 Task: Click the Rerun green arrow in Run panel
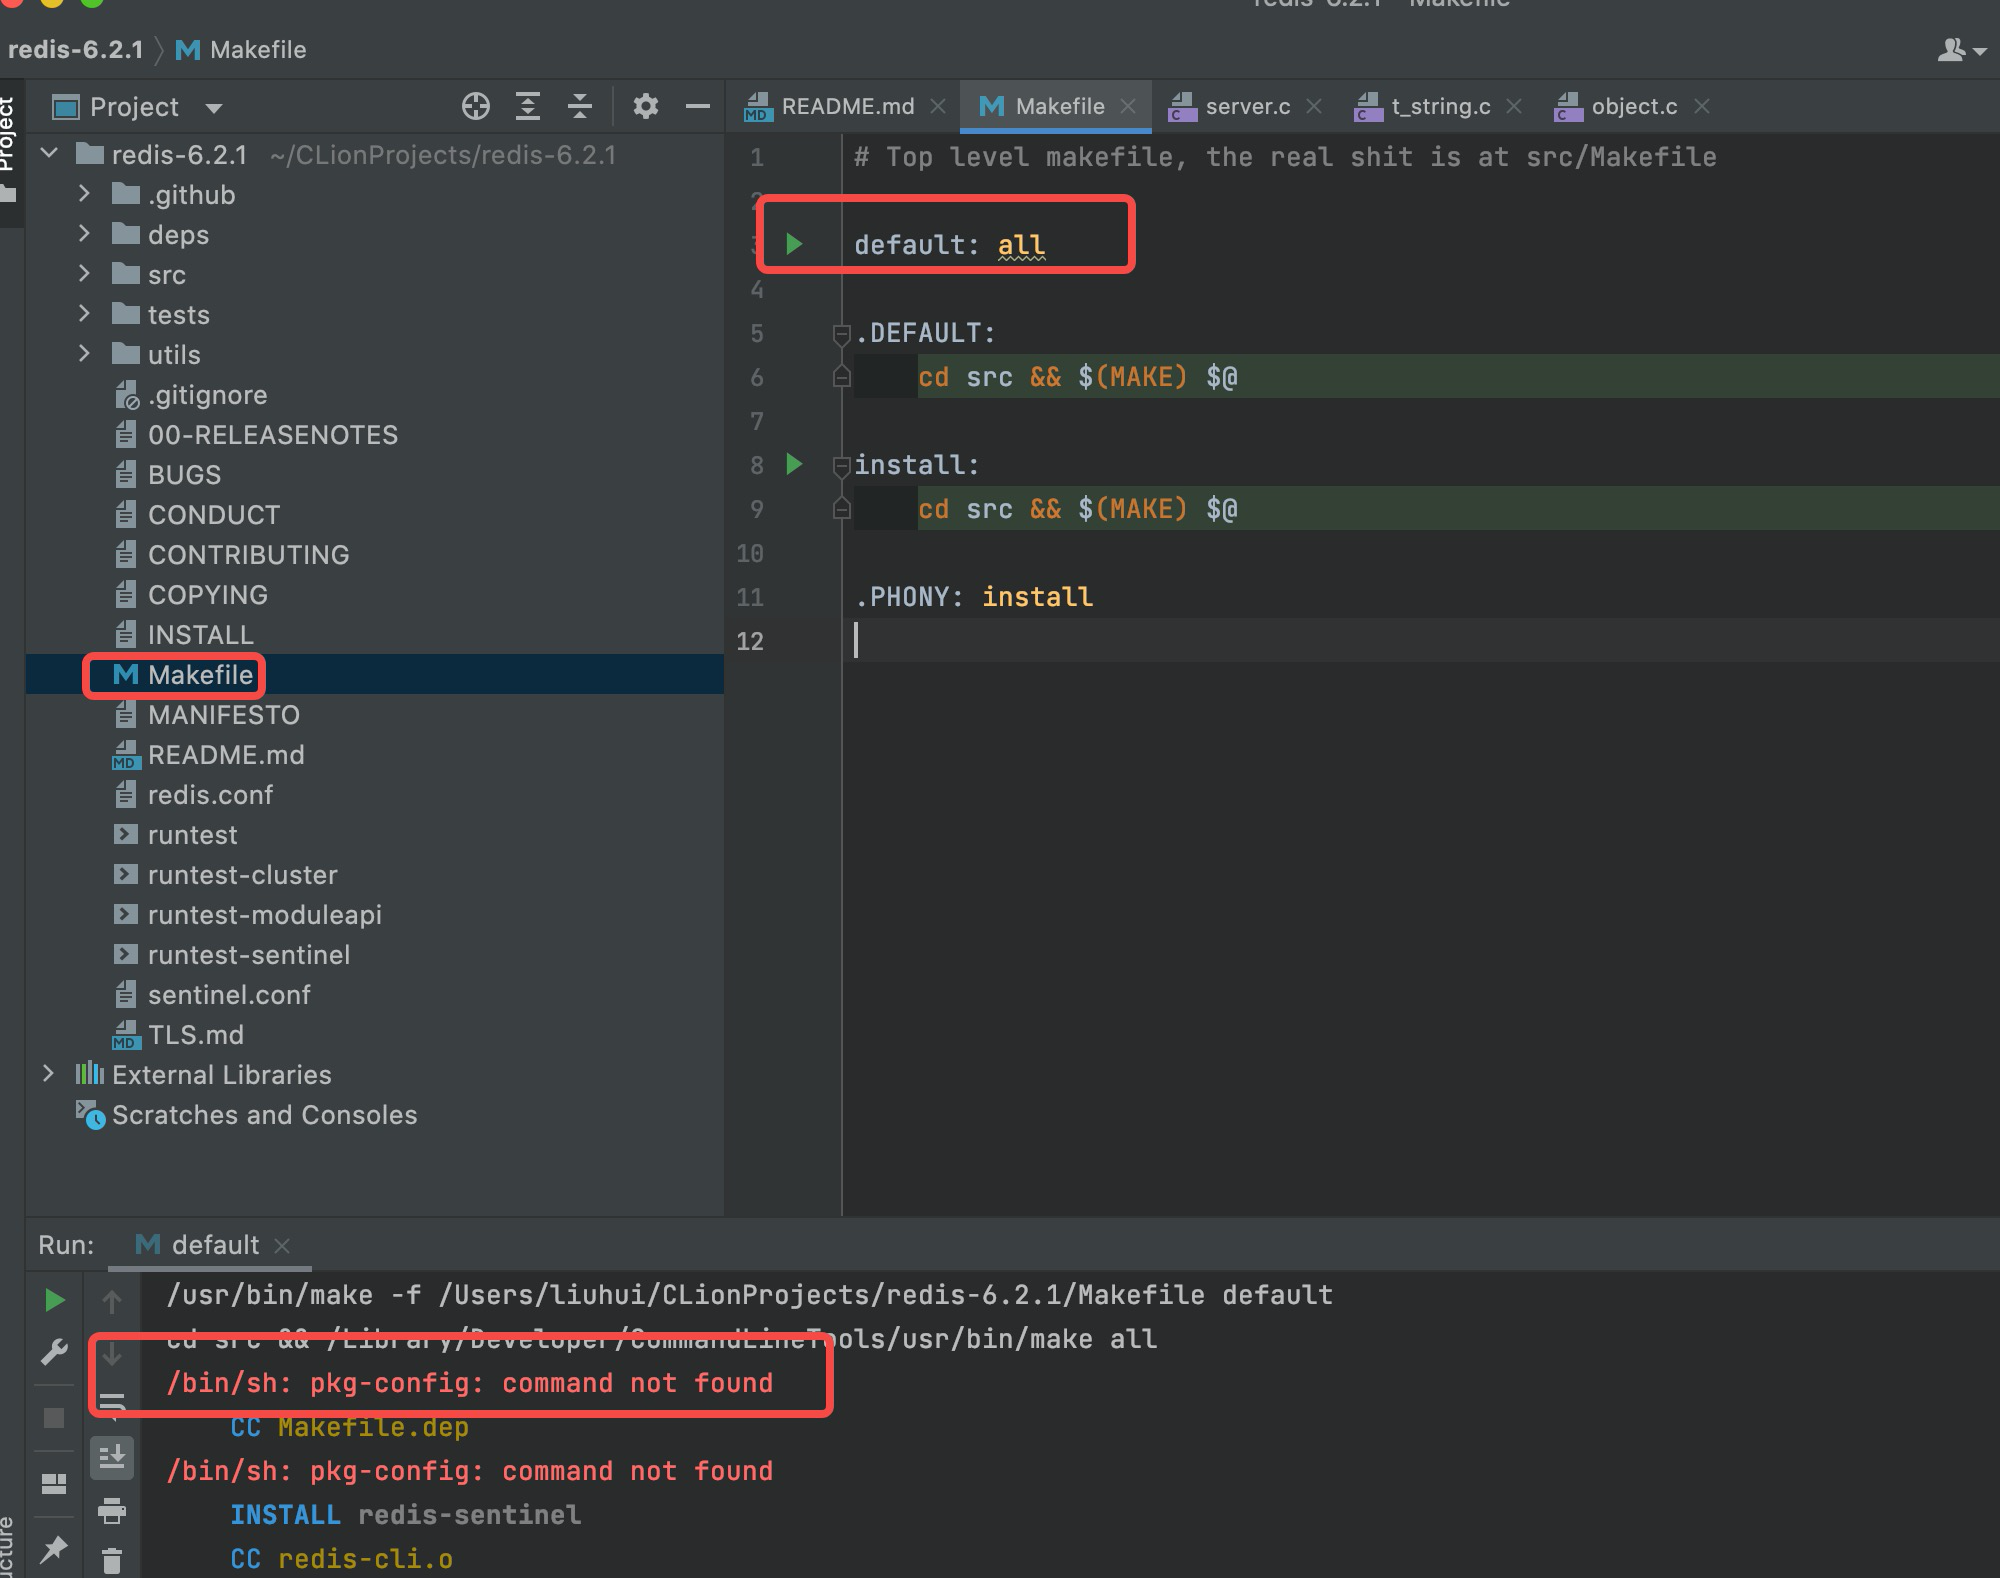pos(55,1300)
